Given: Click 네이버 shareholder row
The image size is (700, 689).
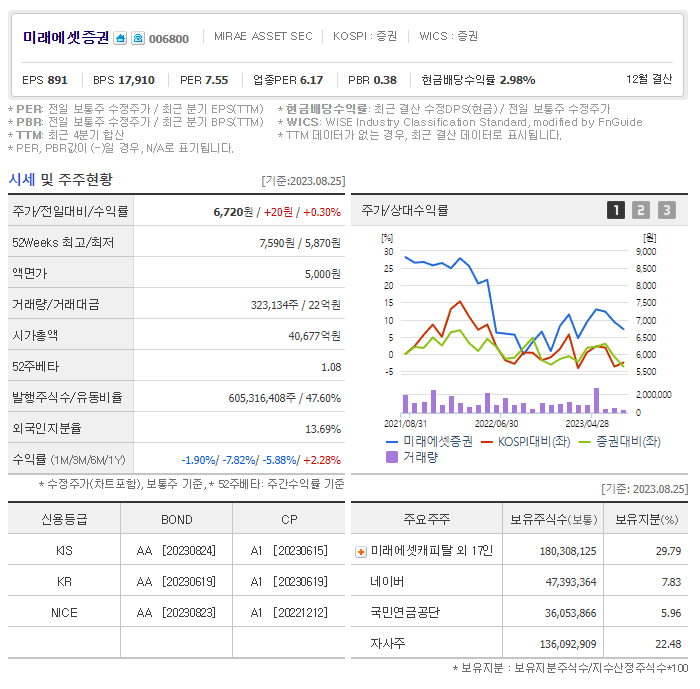Looking at the screenshot, I should (519, 582).
